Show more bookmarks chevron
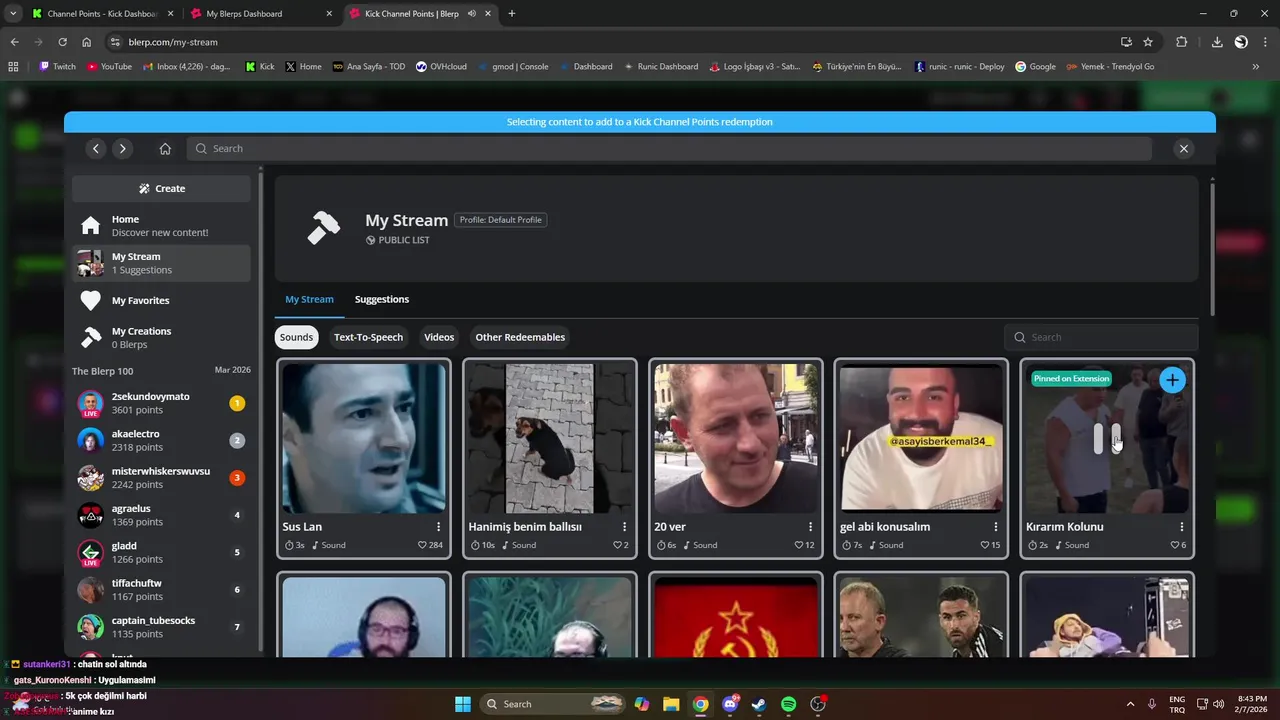 pyautogui.click(x=1256, y=67)
